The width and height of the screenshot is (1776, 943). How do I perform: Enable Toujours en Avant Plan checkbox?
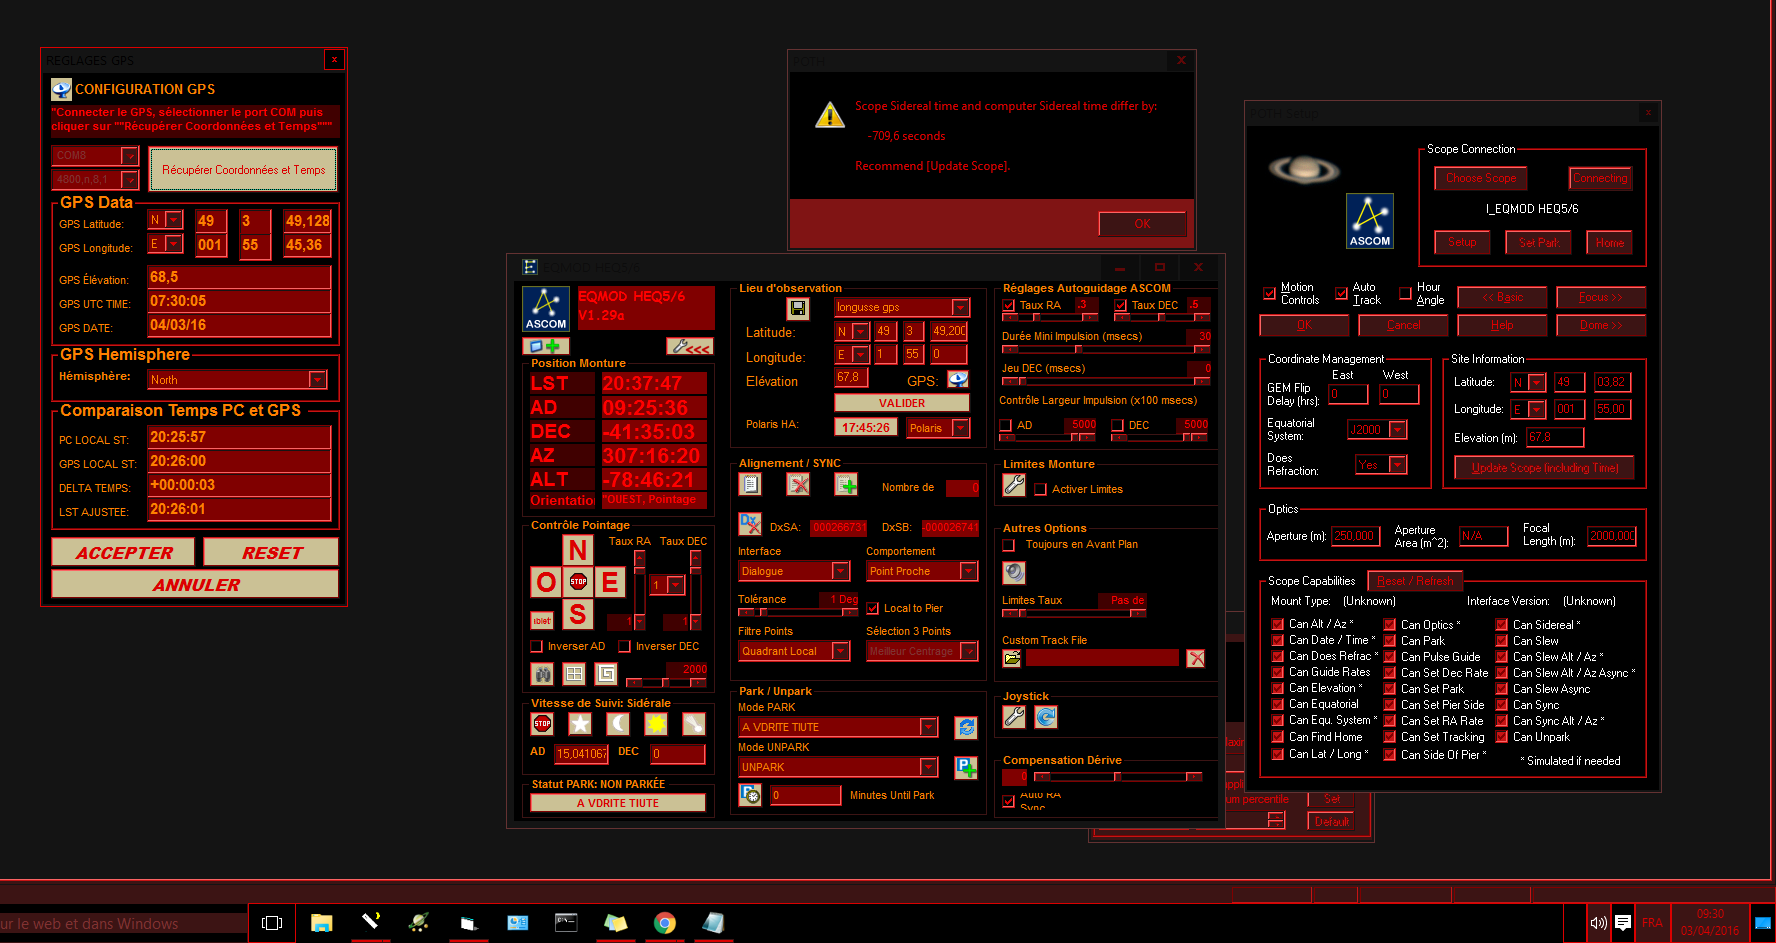point(1009,545)
